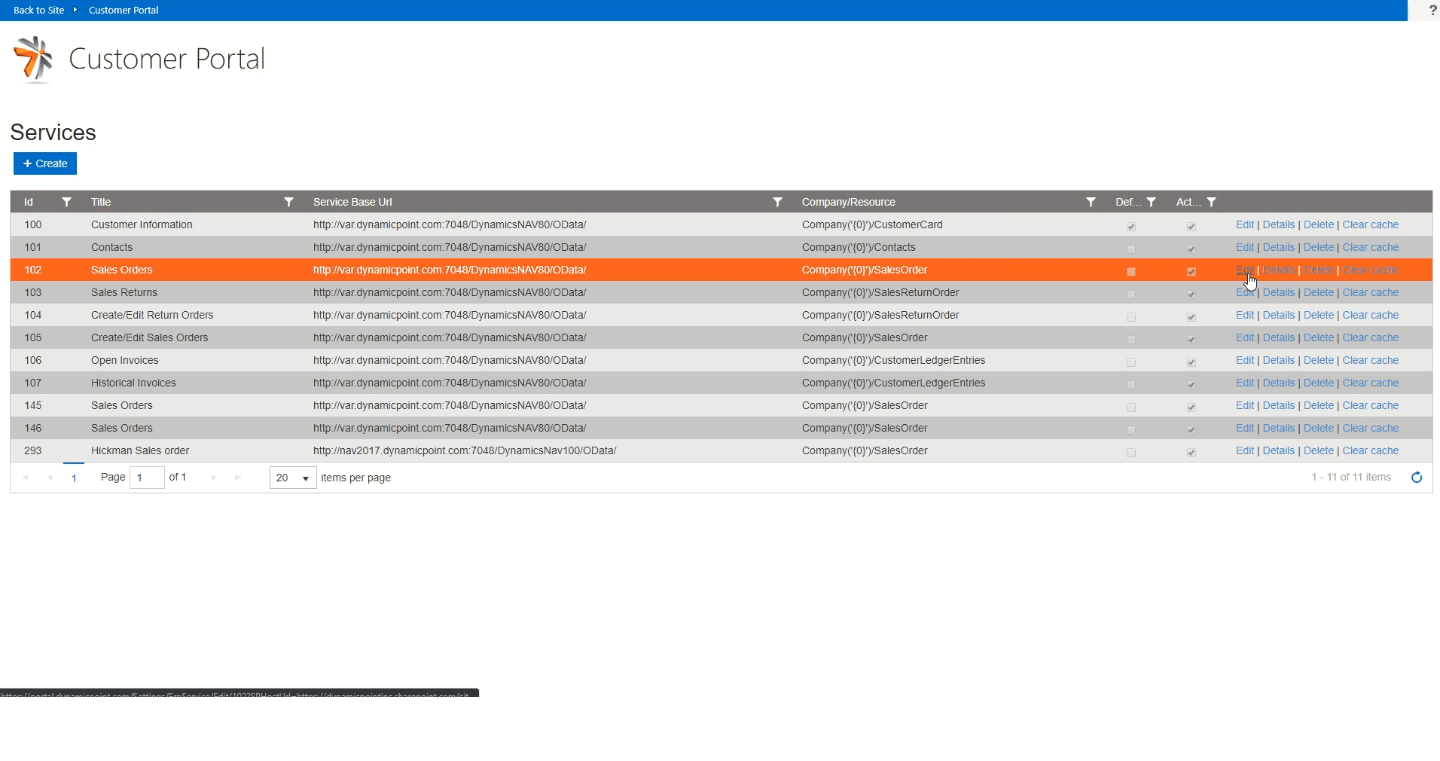Viewport: 1440px width, 761px height.
Task: Delete the Hickman Sales order service
Action: point(1318,451)
